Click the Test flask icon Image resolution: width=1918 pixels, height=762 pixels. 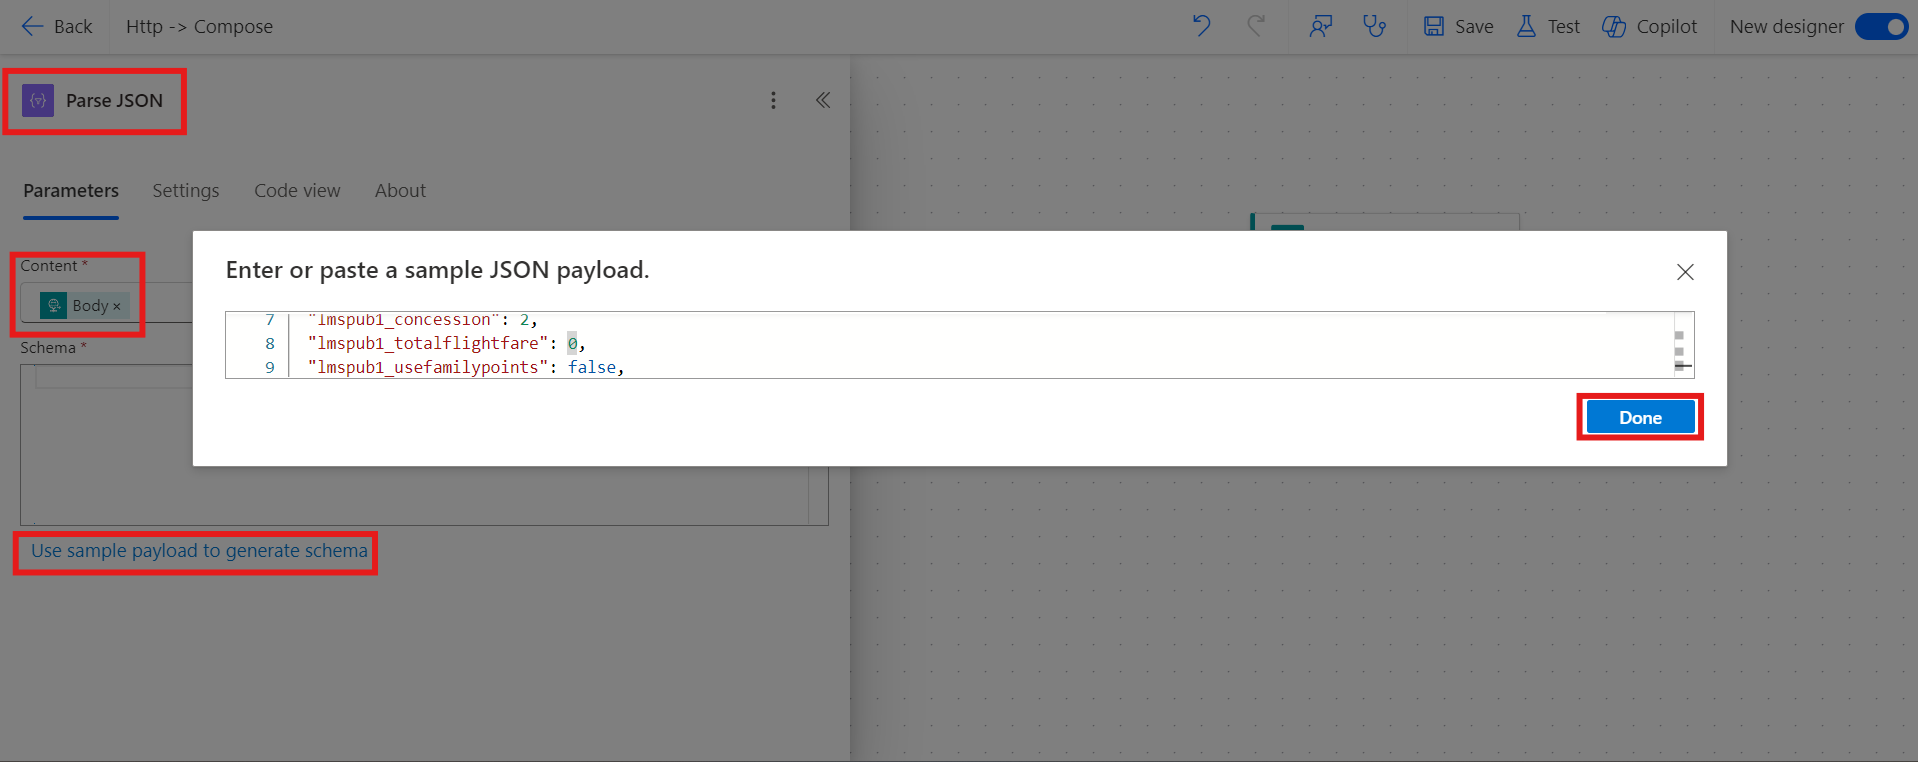[1526, 26]
